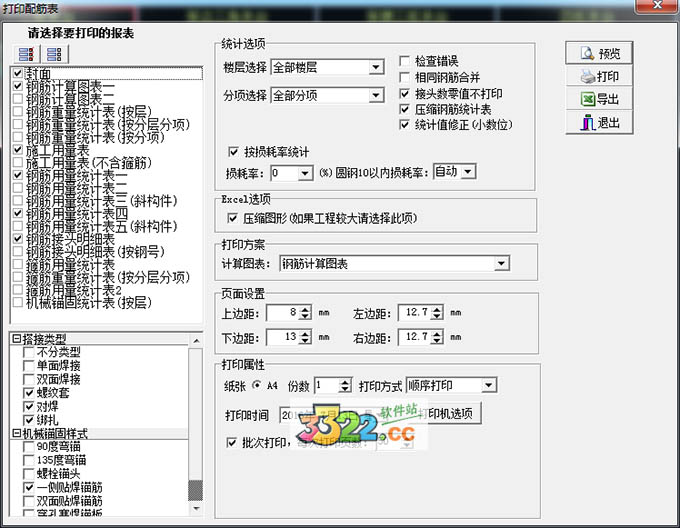The image size is (680, 528).
Task: Open 打印方式 dropdown
Action: 489,385
